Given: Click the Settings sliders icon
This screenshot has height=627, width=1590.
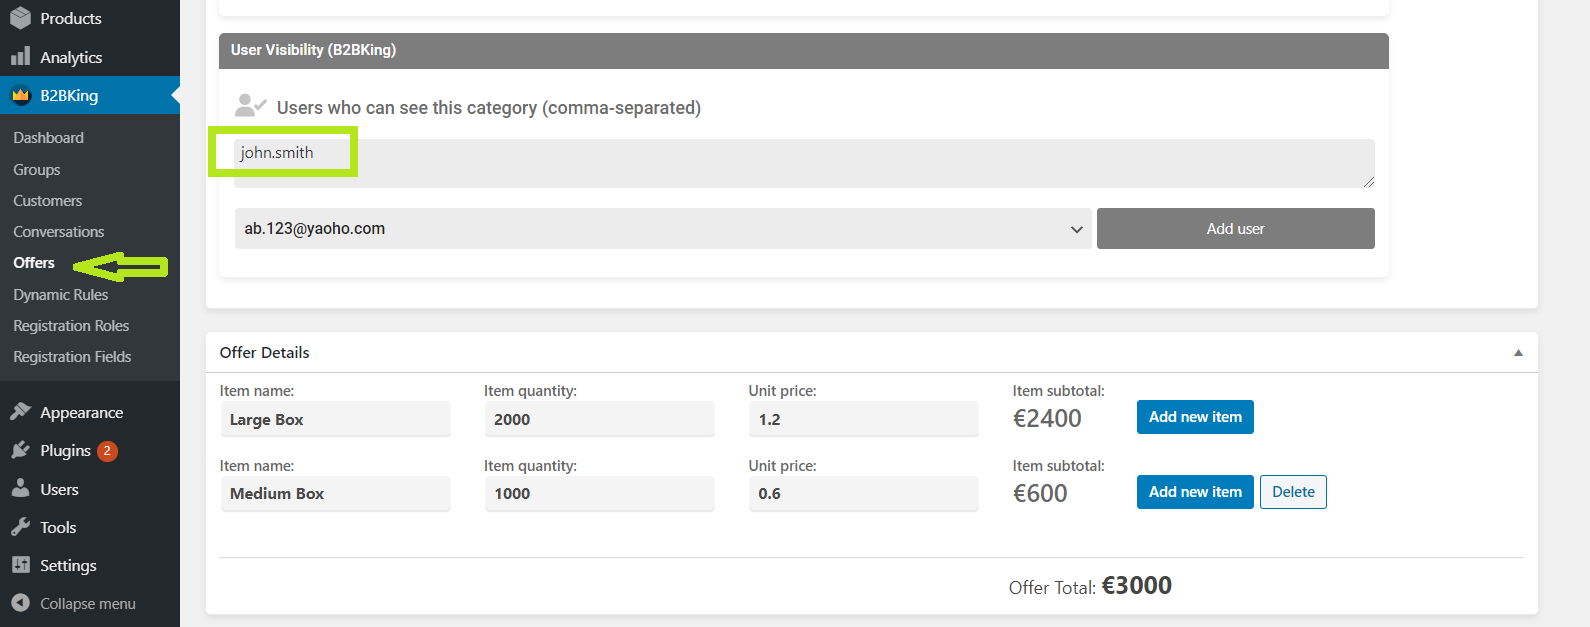Looking at the screenshot, I should [x=20, y=565].
